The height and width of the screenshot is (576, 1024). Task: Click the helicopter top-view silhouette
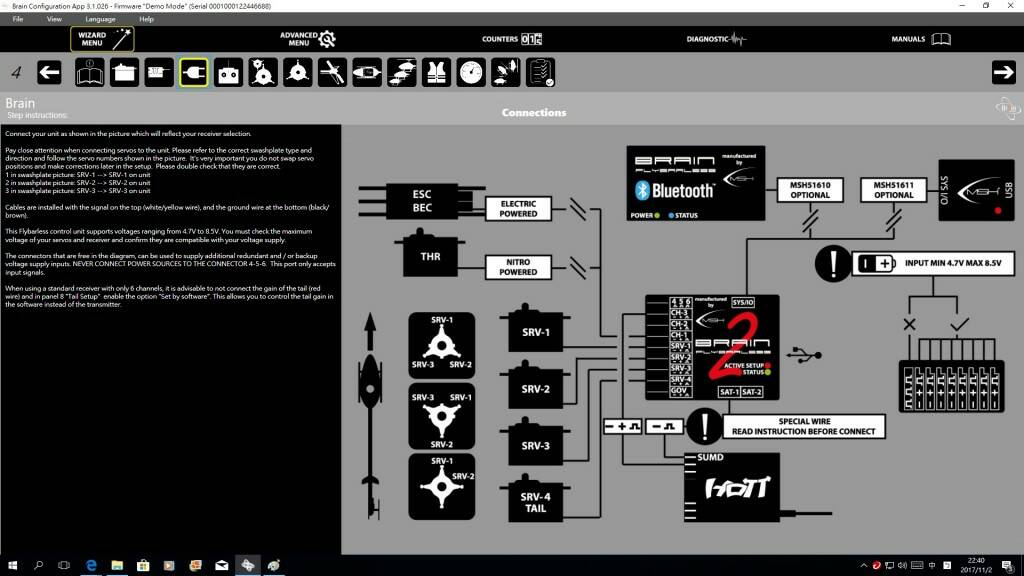point(370,416)
